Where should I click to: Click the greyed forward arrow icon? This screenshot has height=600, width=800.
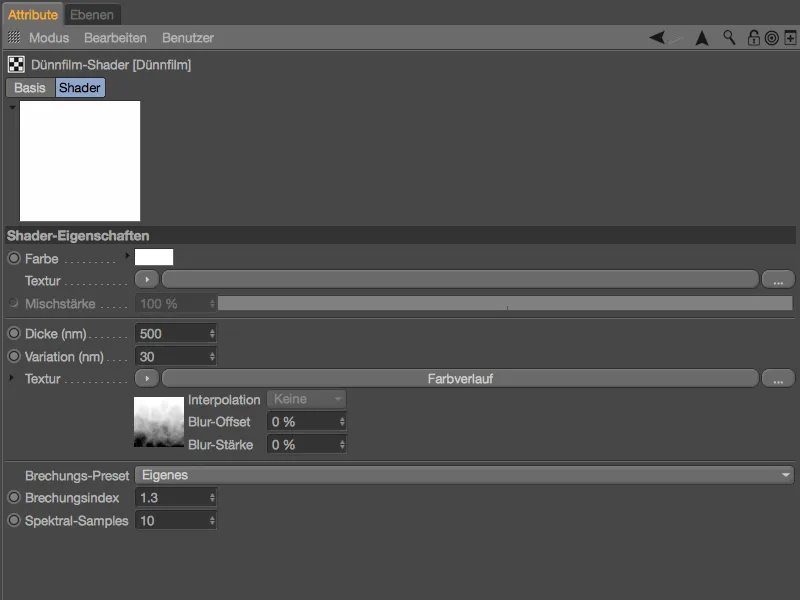pos(675,38)
